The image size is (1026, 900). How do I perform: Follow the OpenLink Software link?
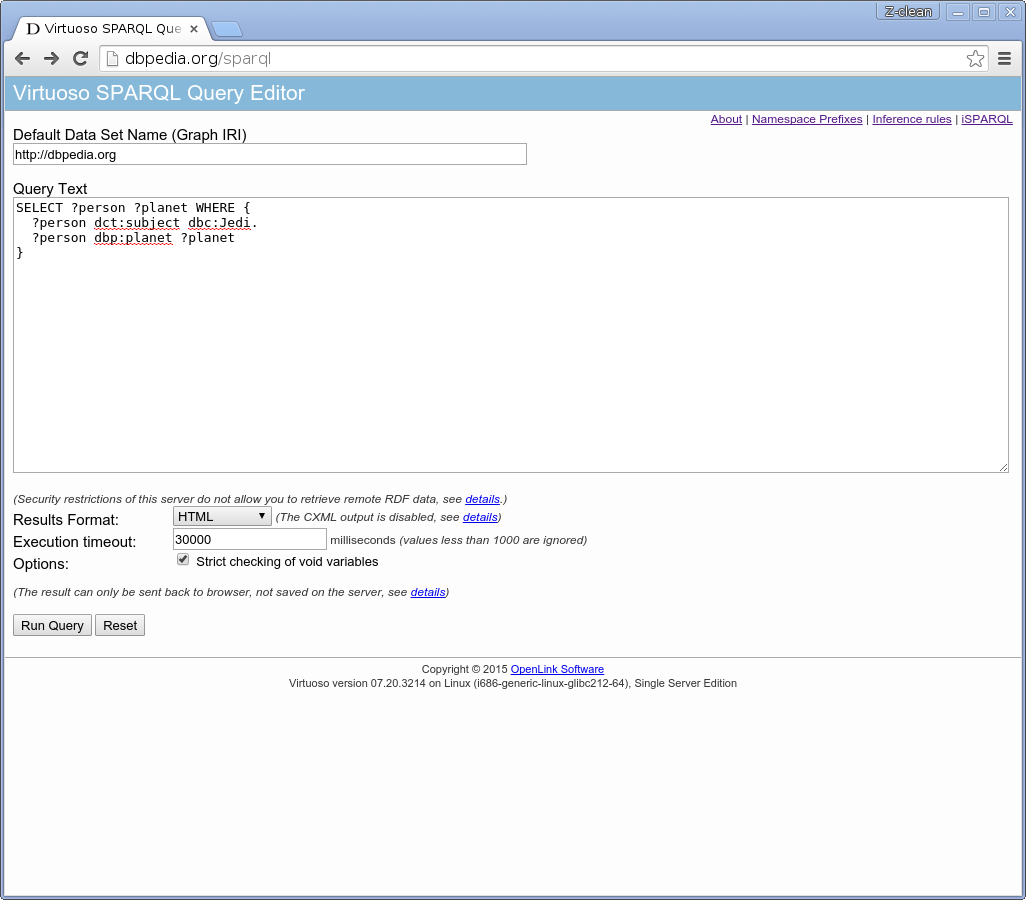coord(557,669)
